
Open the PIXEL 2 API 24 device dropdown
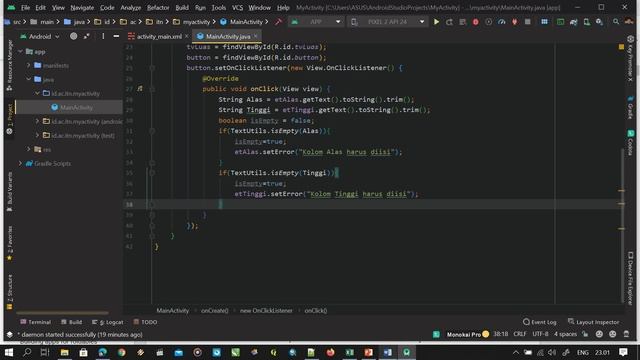(x=388, y=22)
